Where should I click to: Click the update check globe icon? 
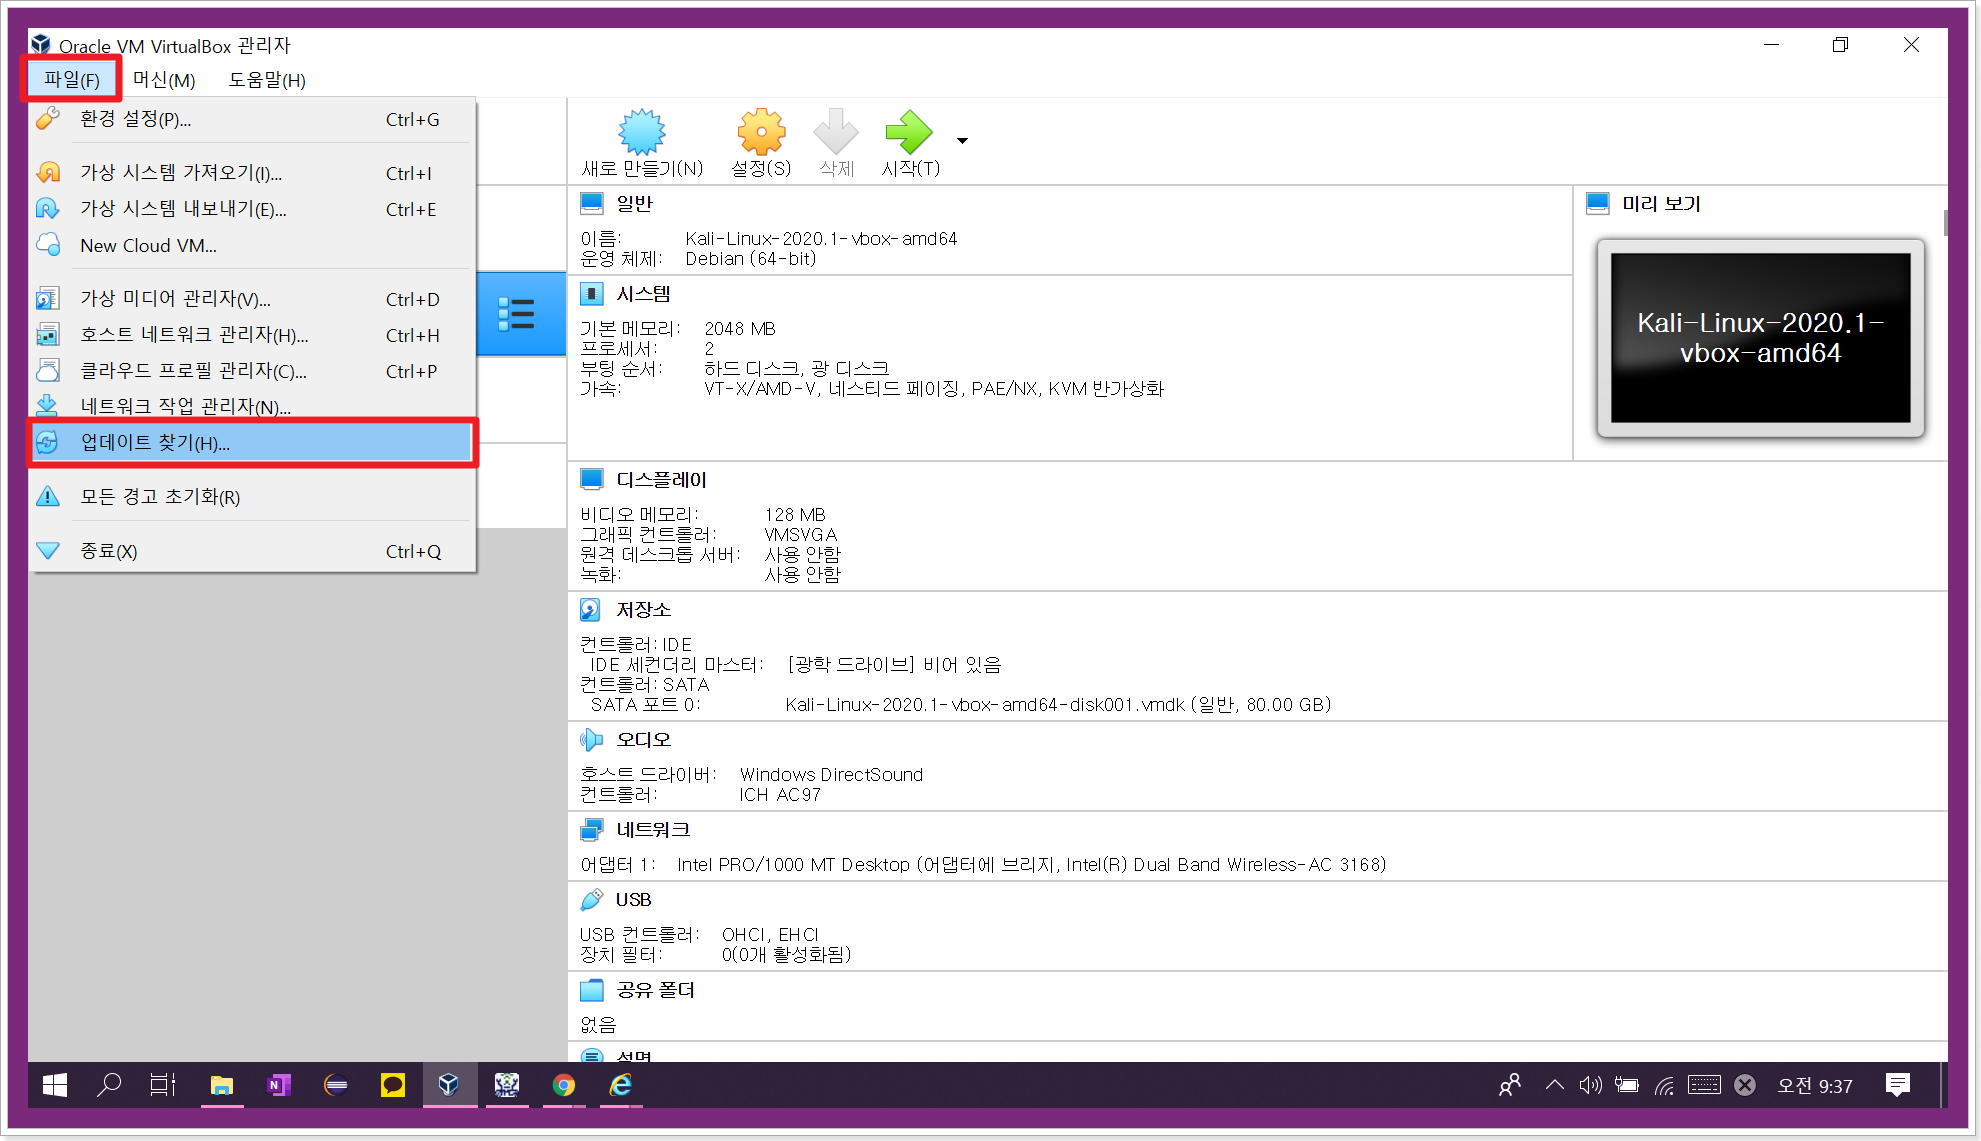point(48,443)
